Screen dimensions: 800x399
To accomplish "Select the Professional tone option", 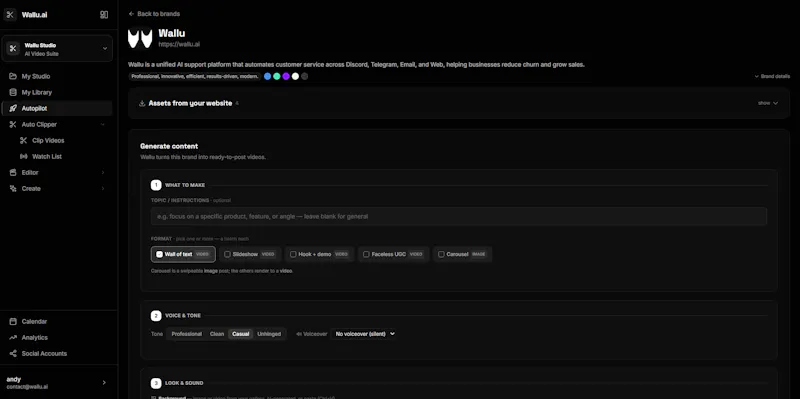I will point(187,334).
